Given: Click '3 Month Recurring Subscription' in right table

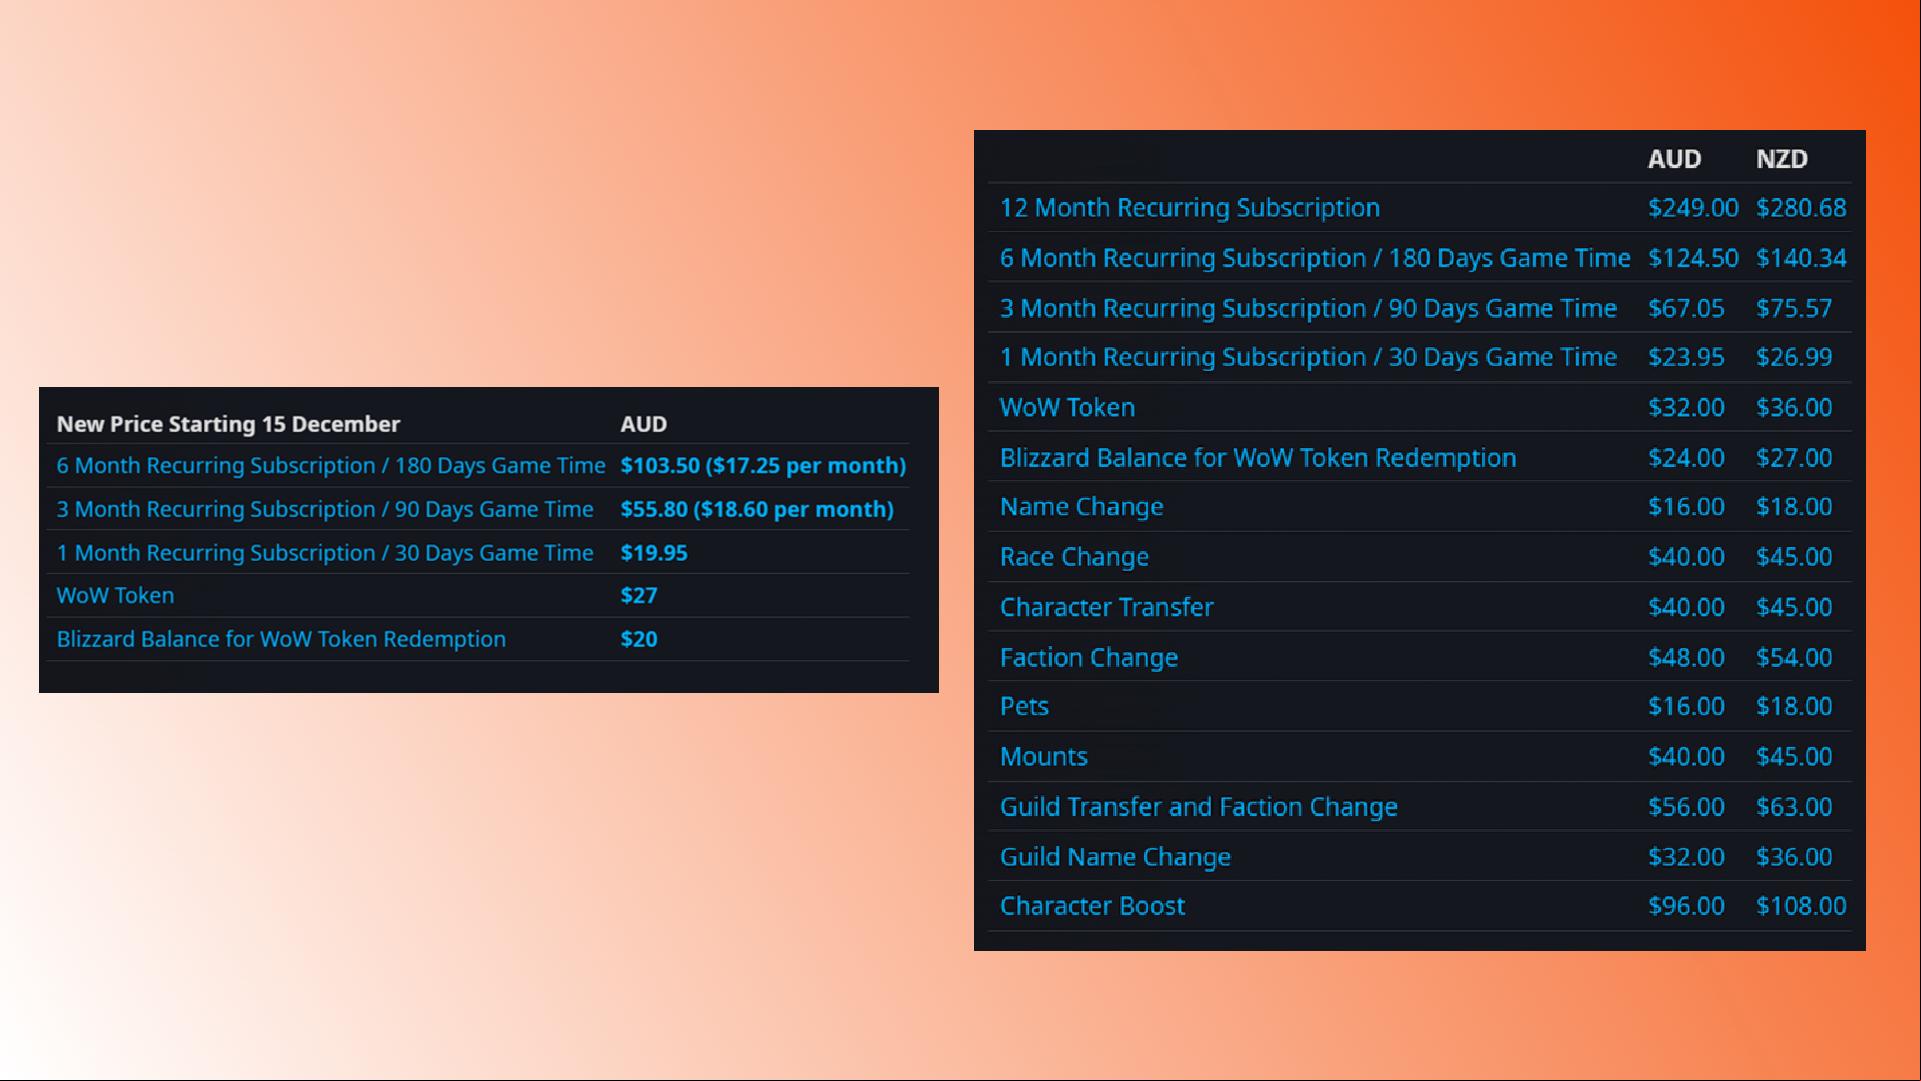Looking at the screenshot, I should pyautogui.click(x=1308, y=308).
